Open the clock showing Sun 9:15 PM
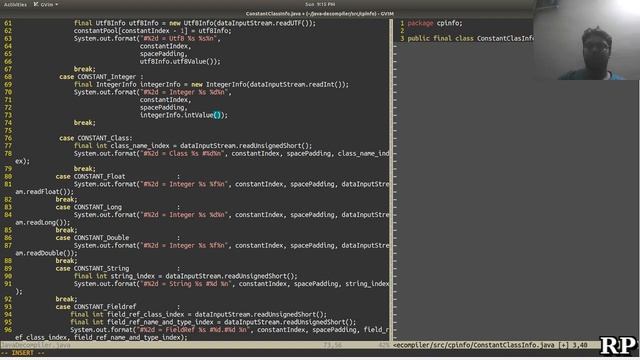The image size is (640, 360). (x=320, y=4)
